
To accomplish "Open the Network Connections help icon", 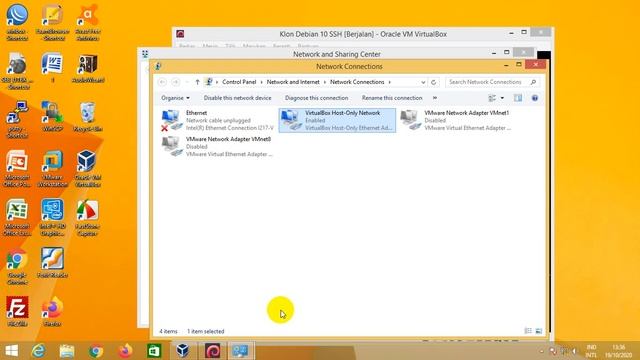I will 535,98.
